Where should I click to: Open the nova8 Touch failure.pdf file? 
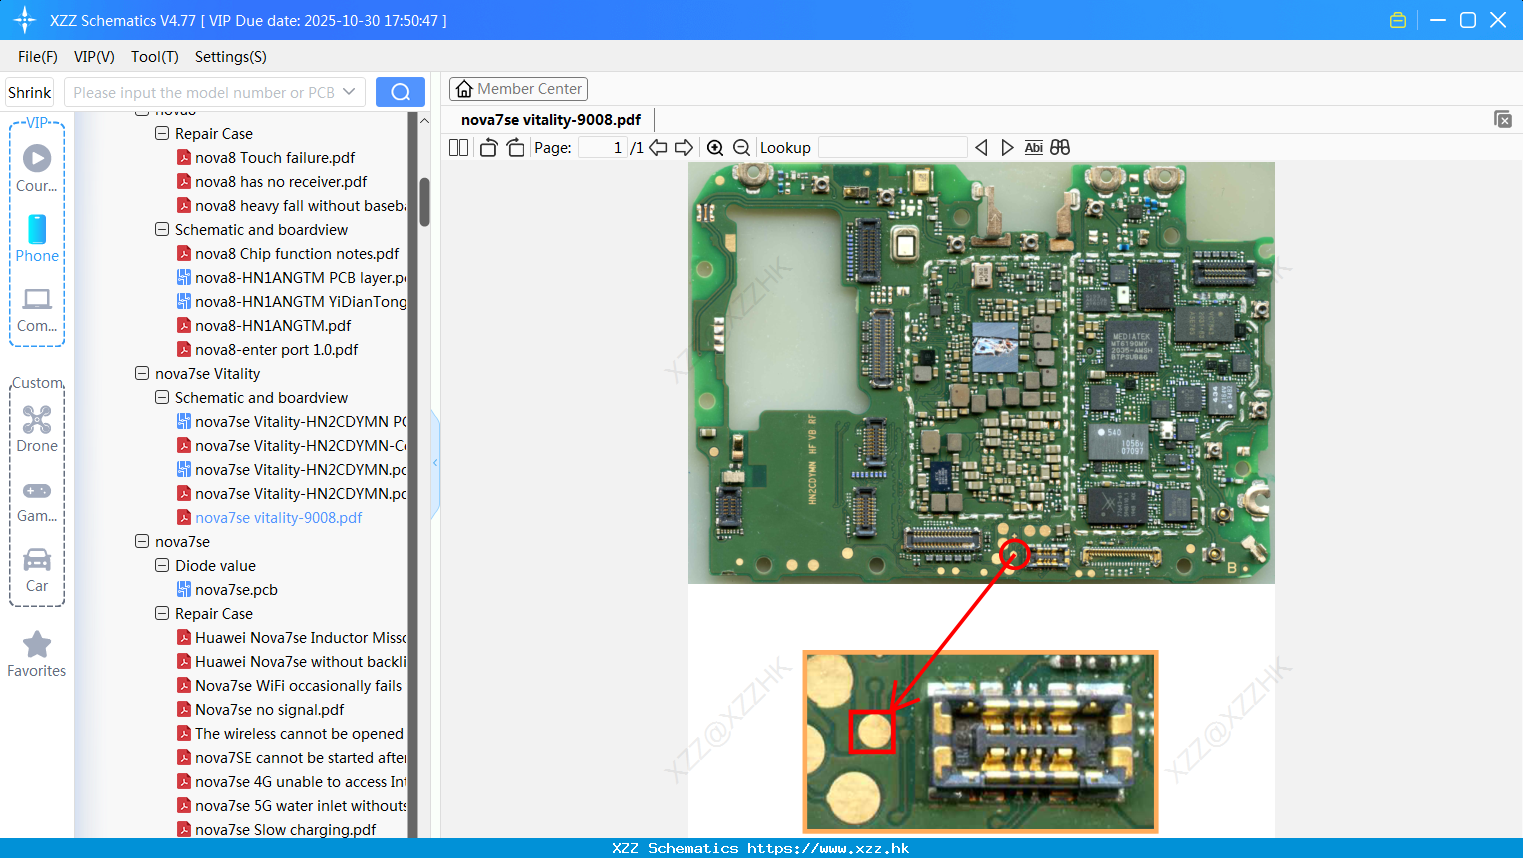(x=275, y=158)
